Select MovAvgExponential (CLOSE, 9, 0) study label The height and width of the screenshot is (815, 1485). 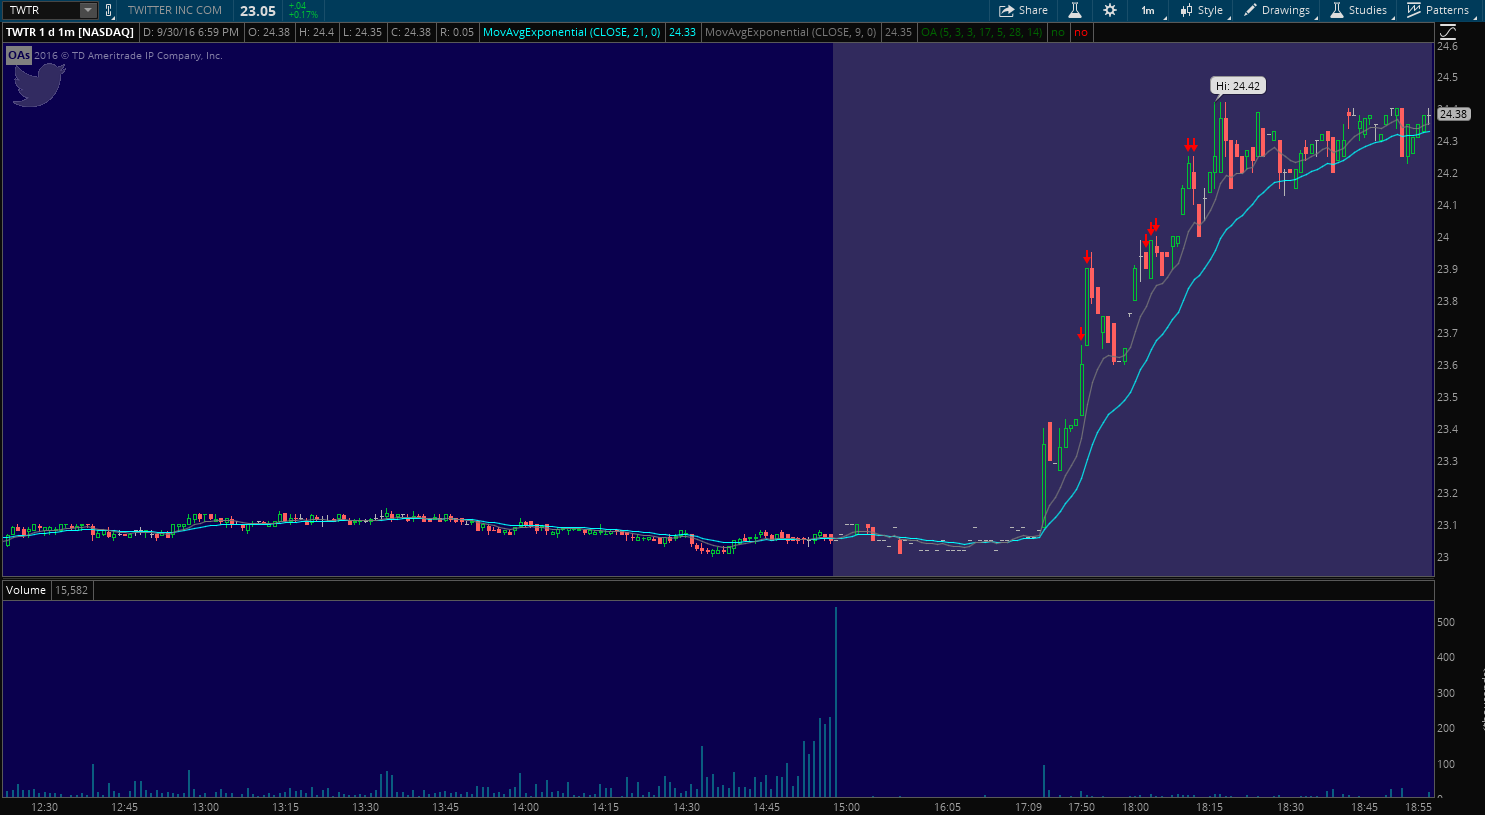tap(790, 32)
